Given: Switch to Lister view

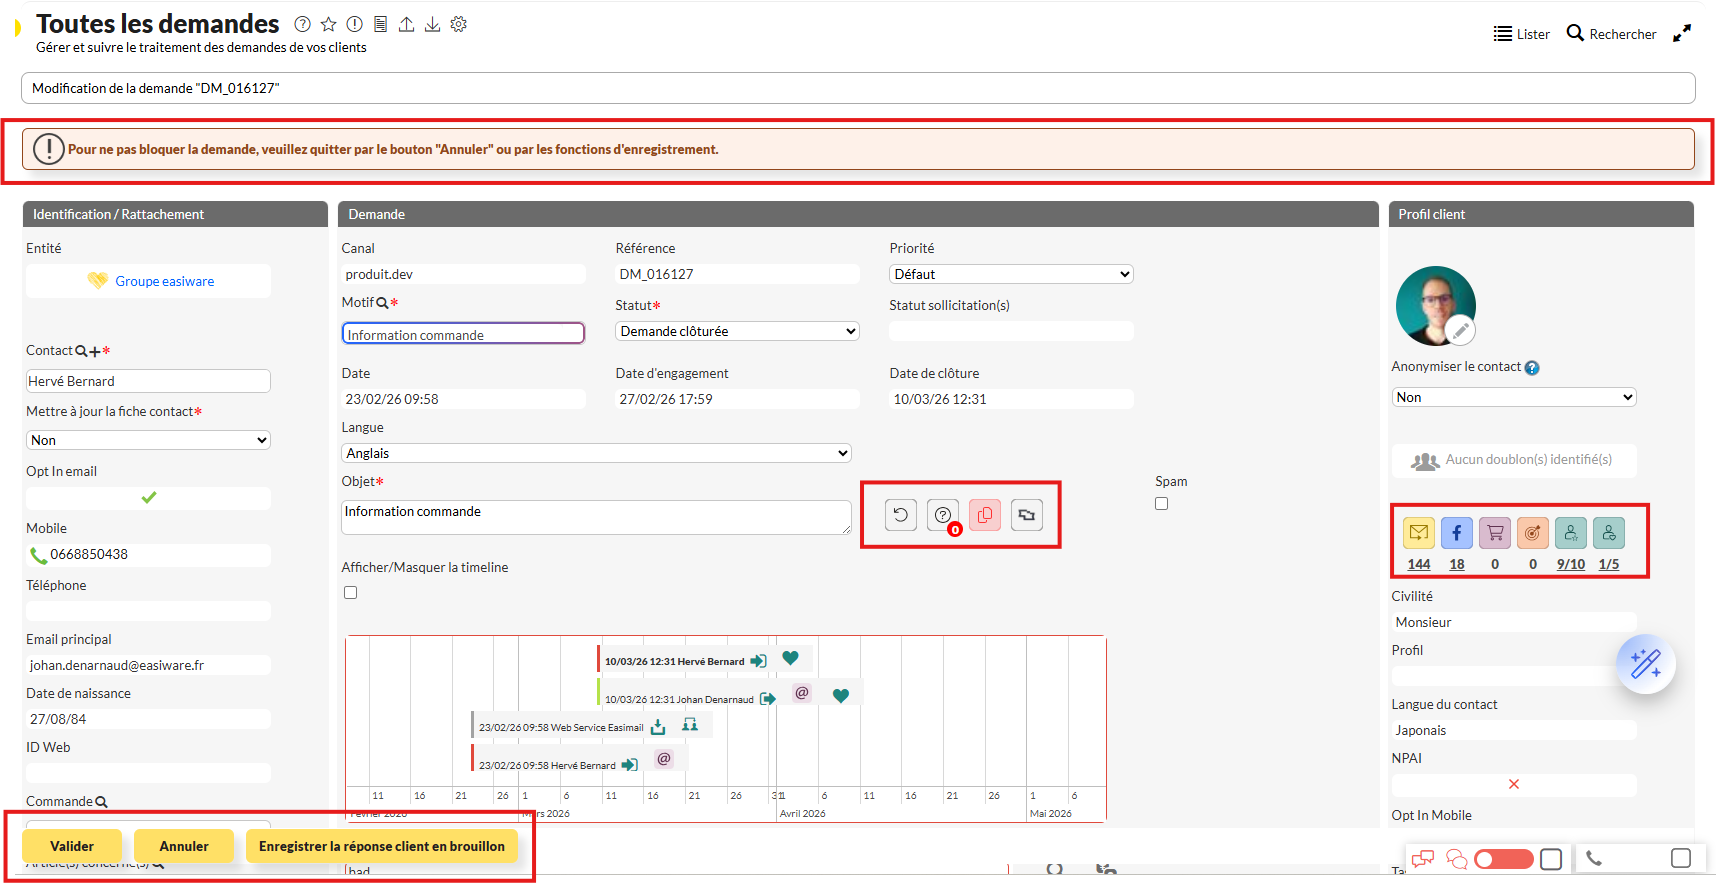Looking at the screenshot, I should click(1521, 34).
